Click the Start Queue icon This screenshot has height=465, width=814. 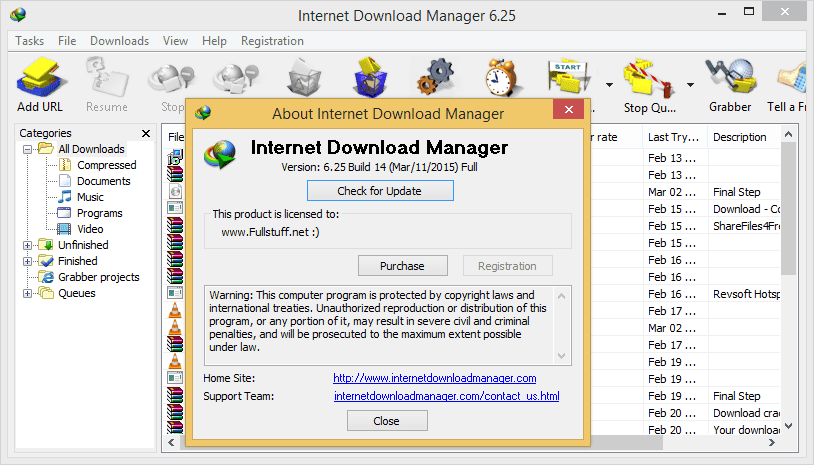(569, 78)
